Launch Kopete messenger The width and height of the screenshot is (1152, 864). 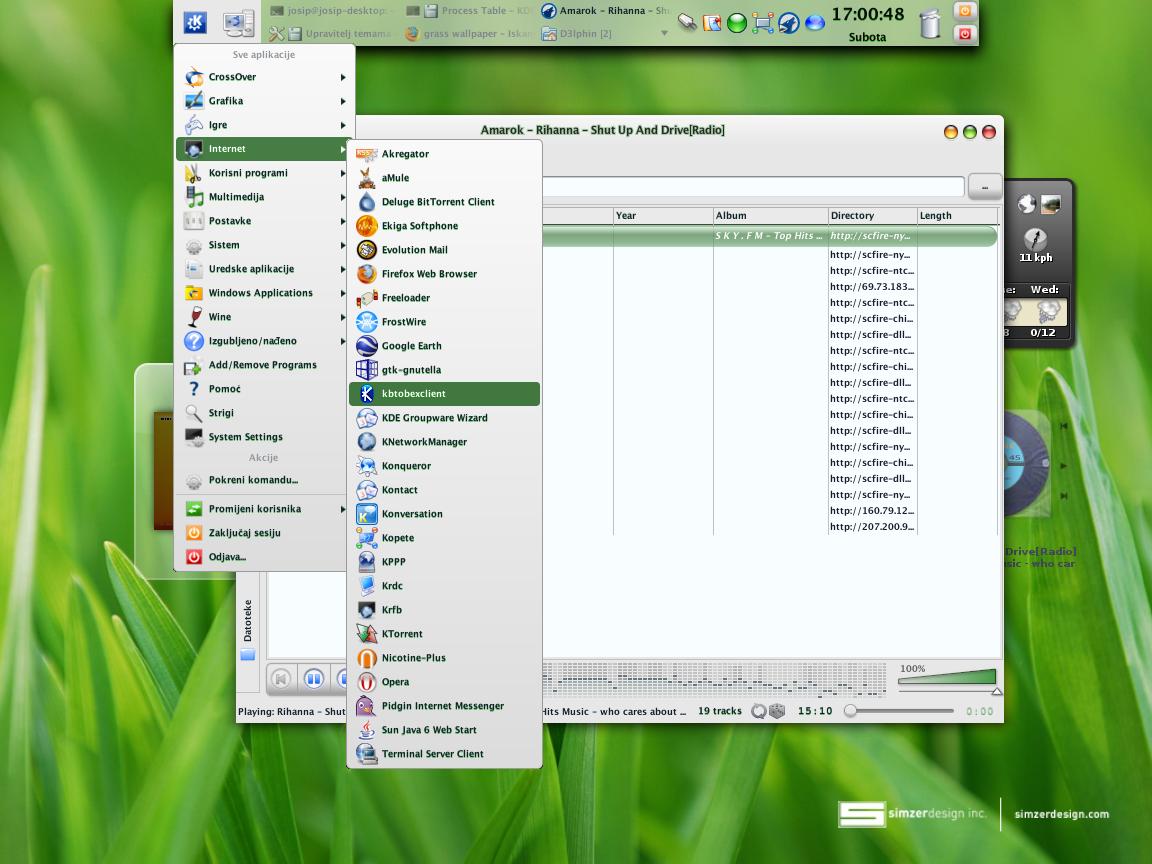(x=444, y=538)
